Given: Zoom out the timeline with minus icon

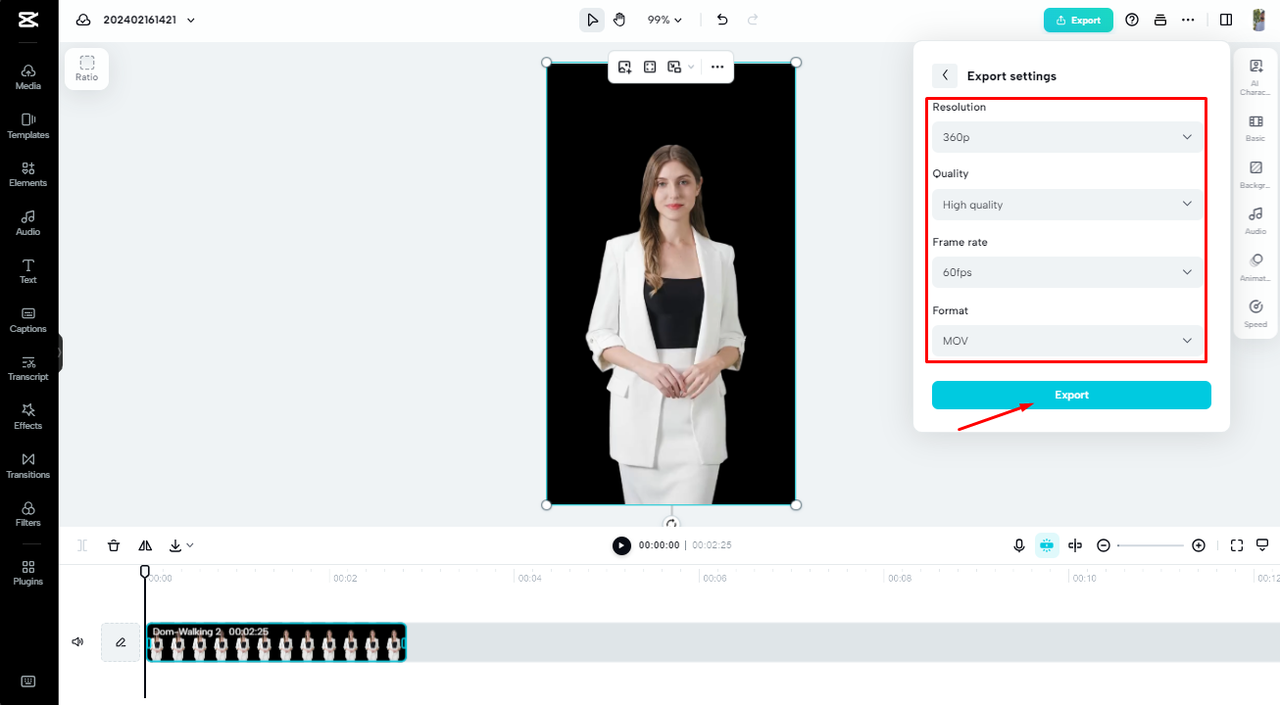Looking at the screenshot, I should 1103,545.
